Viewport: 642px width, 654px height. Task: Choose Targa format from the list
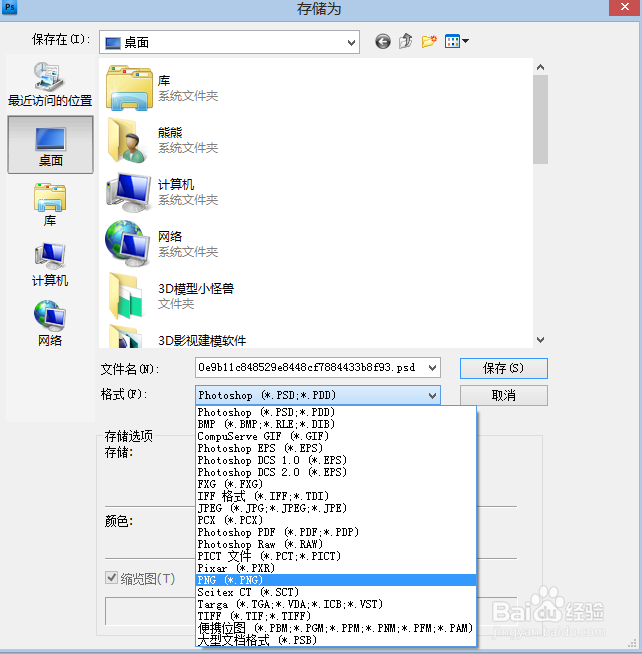click(336, 604)
